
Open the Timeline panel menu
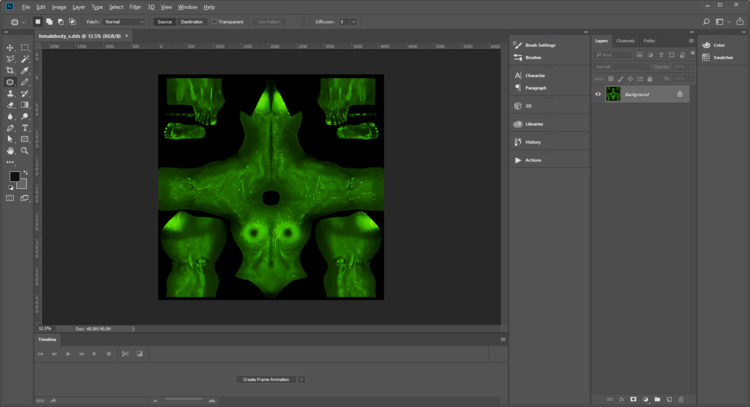pyautogui.click(x=503, y=340)
